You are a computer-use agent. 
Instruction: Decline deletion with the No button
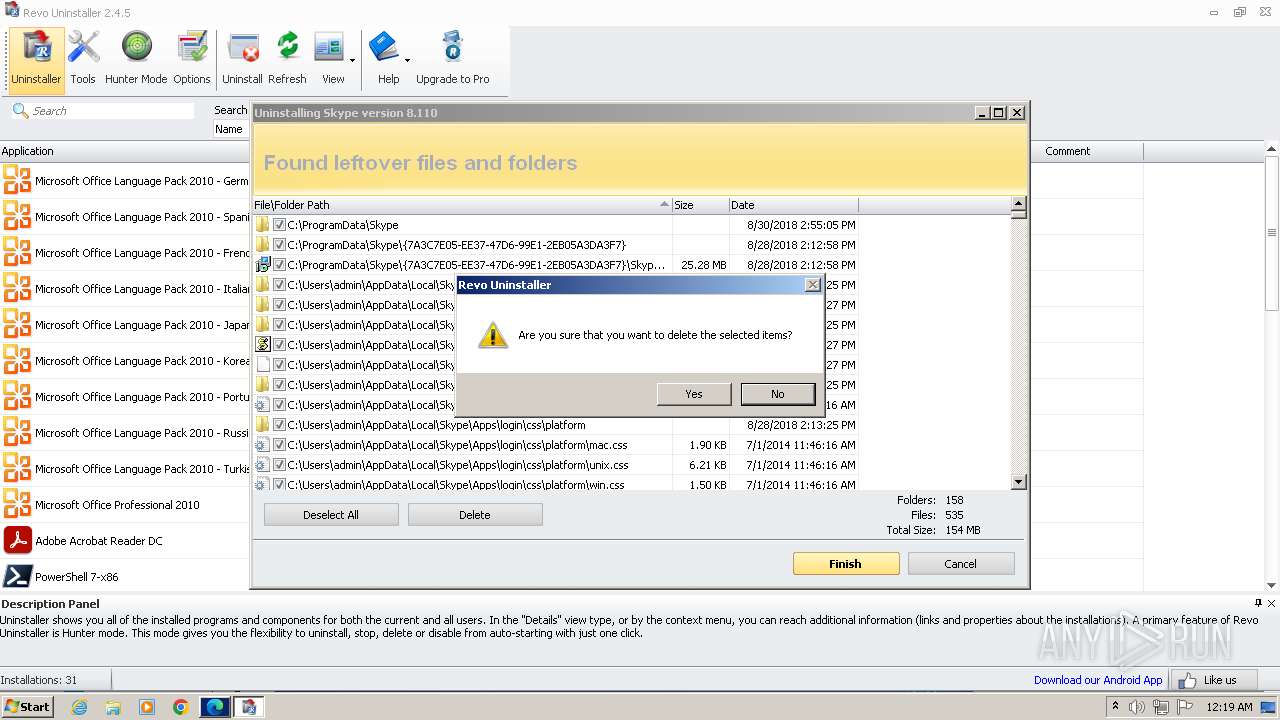pos(778,394)
